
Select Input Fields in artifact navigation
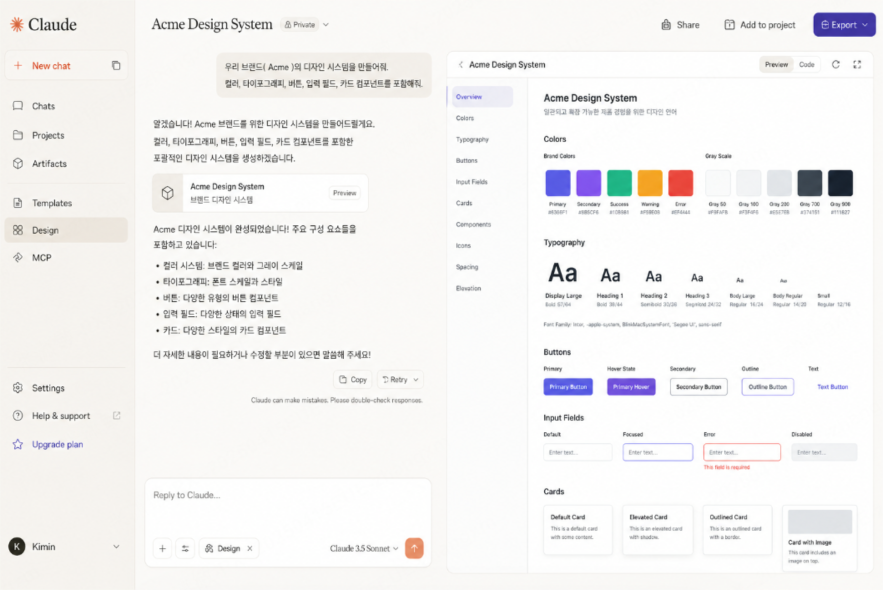[x=471, y=182]
